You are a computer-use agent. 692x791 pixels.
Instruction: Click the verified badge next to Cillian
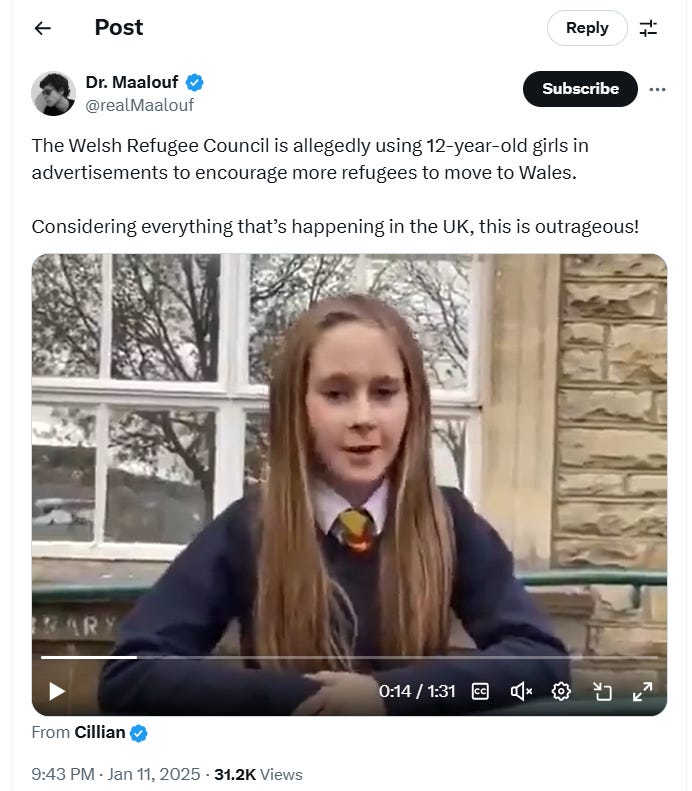[x=139, y=733]
